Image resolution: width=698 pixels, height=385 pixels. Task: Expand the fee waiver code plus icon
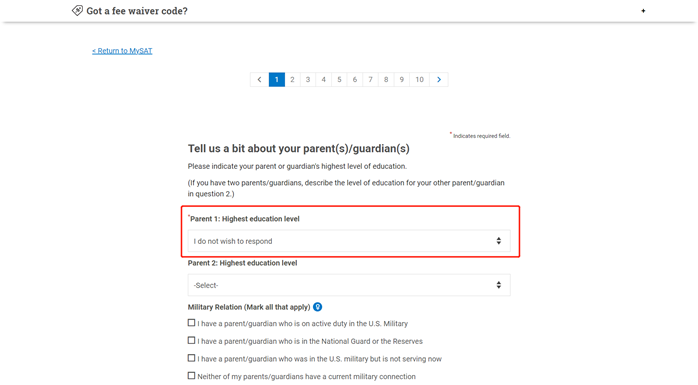tap(643, 11)
